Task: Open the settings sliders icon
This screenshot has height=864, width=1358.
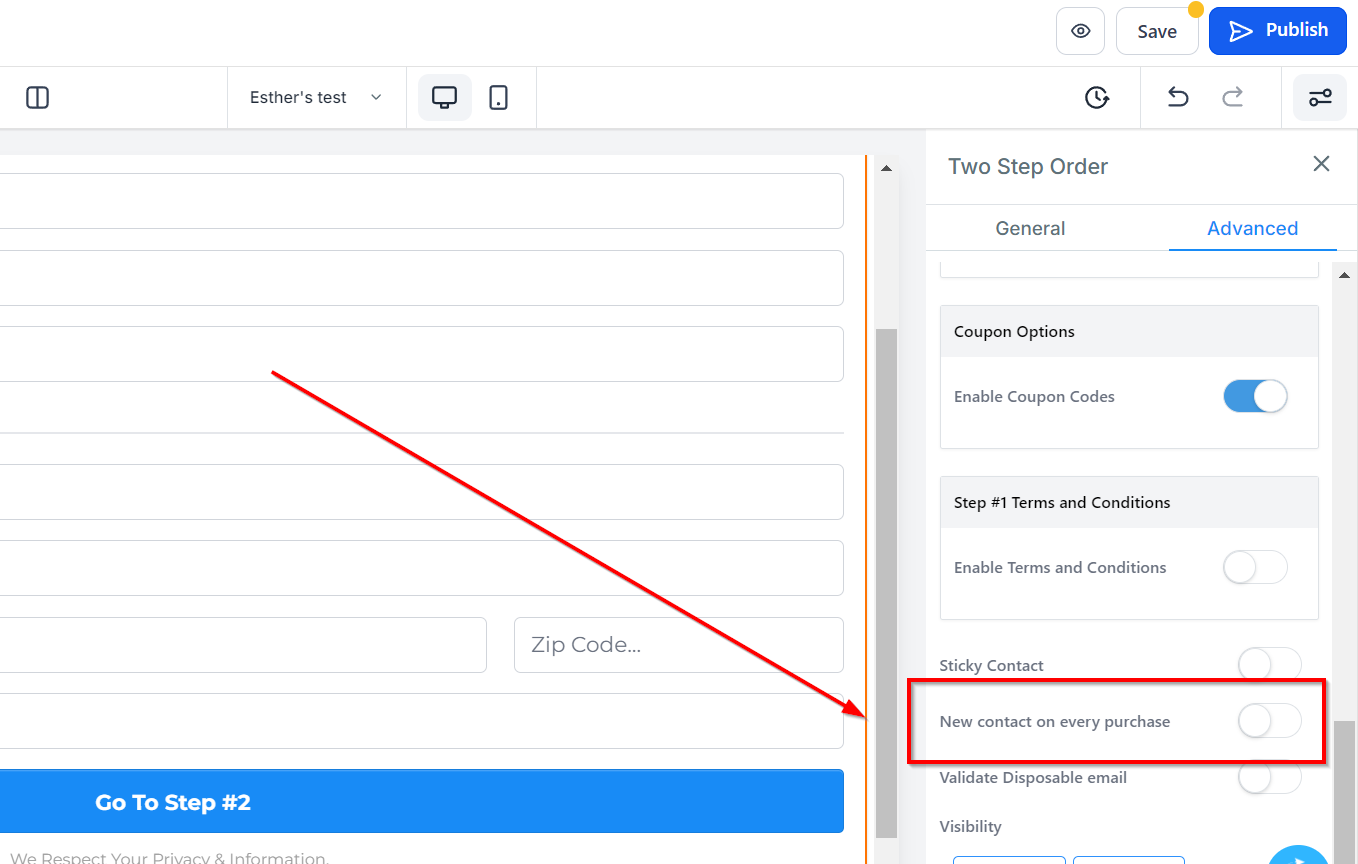Action: 1320,97
